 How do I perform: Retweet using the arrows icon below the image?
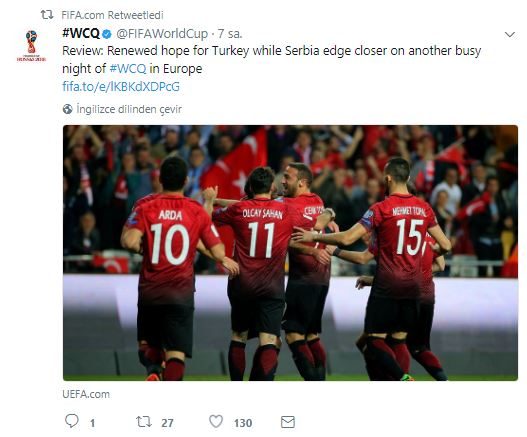[144, 422]
